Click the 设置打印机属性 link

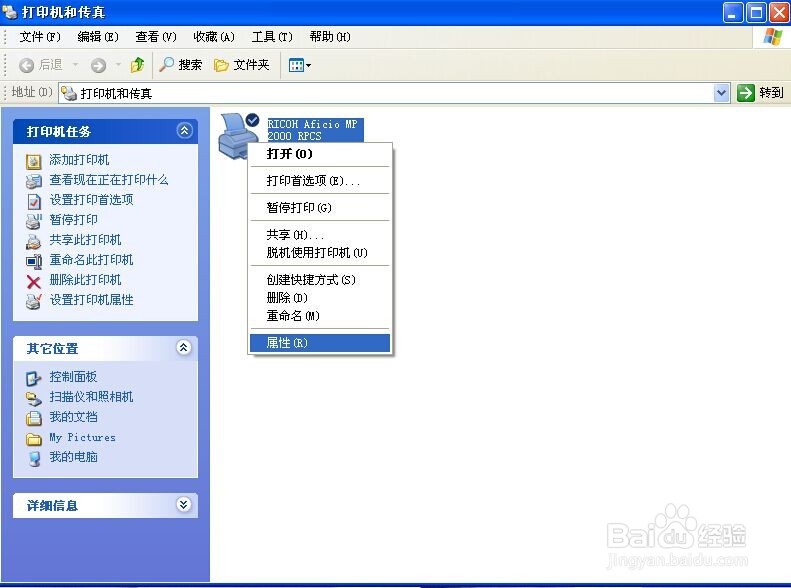[x=91, y=300]
